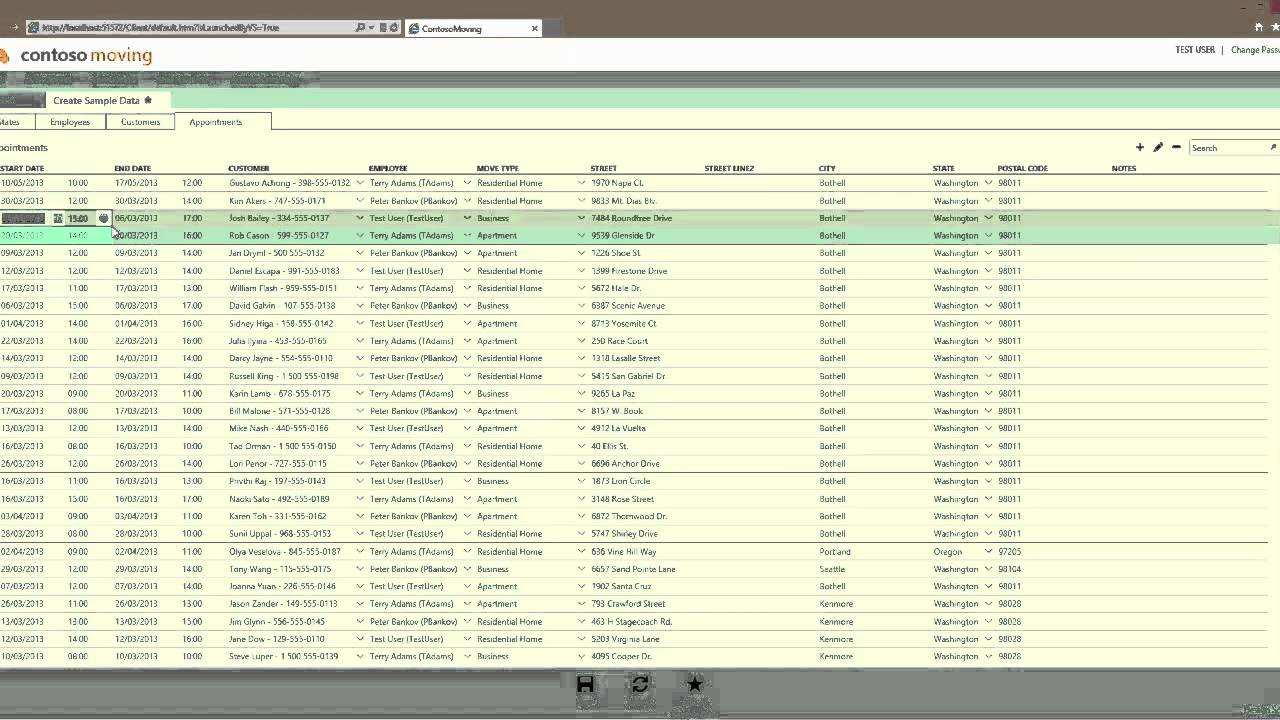Open move type dropdown in Josh Bailey row
This screenshot has height=720, width=1280.
point(581,218)
